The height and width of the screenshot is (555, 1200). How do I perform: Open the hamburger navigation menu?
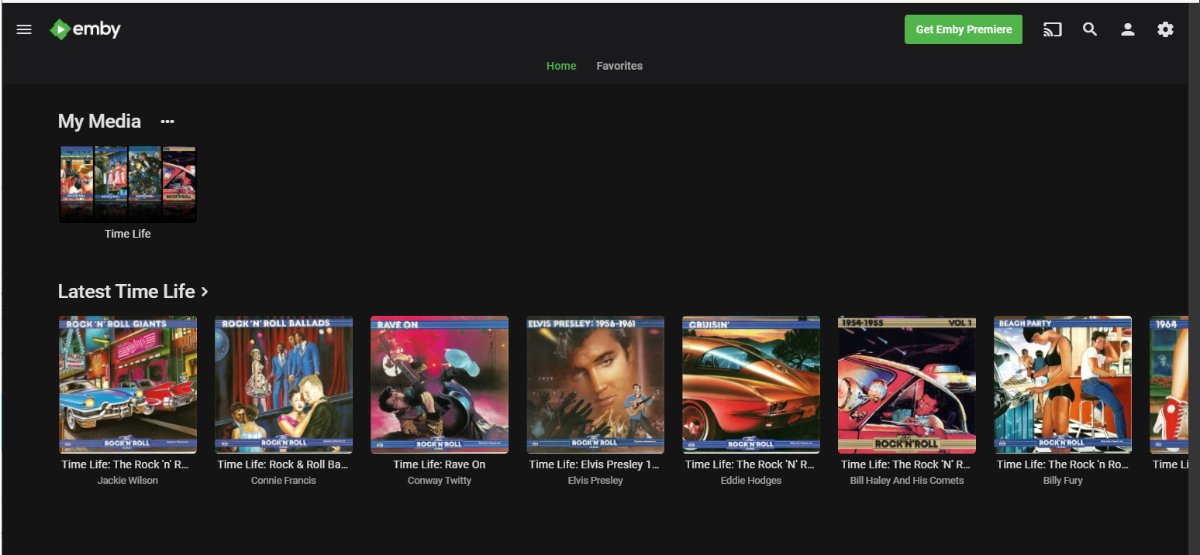click(x=24, y=29)
